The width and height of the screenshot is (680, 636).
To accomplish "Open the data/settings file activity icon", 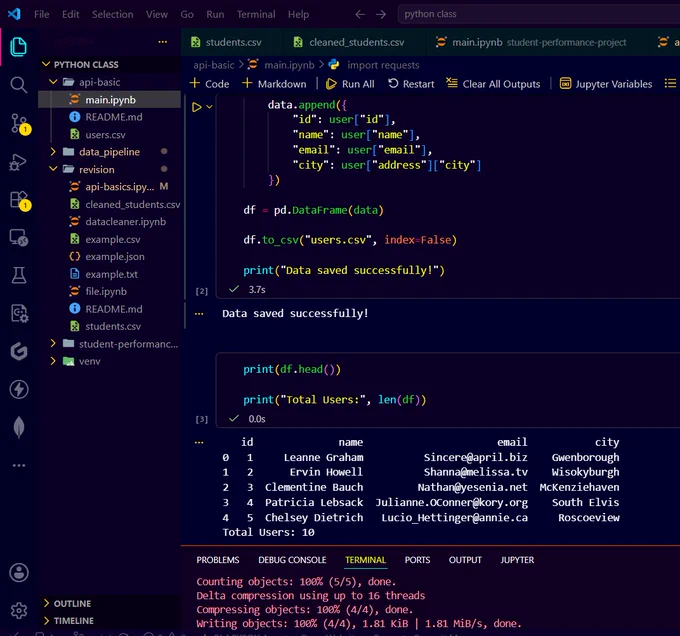I will pyautogui.click(x=19, y=313).
